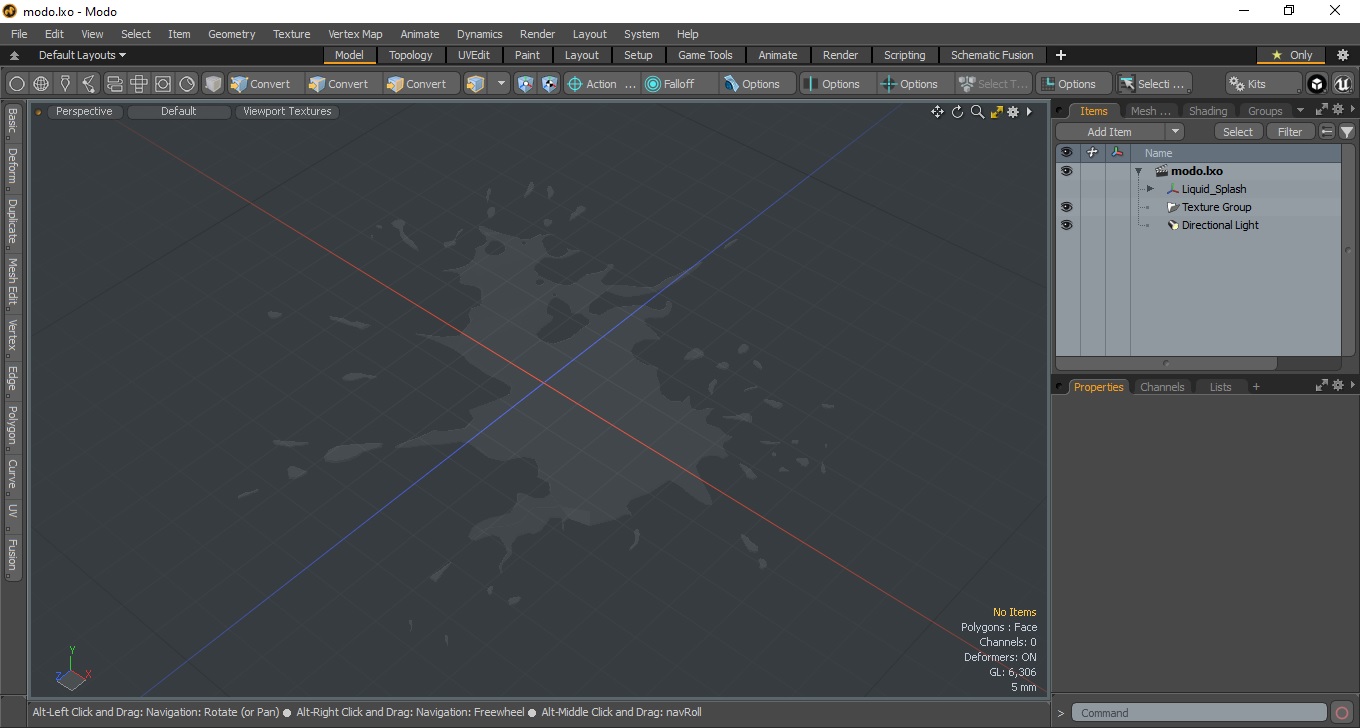Click the capsule shapes toolbar icon
Viewport: 1360px width, 728px height.
point(114,84)
